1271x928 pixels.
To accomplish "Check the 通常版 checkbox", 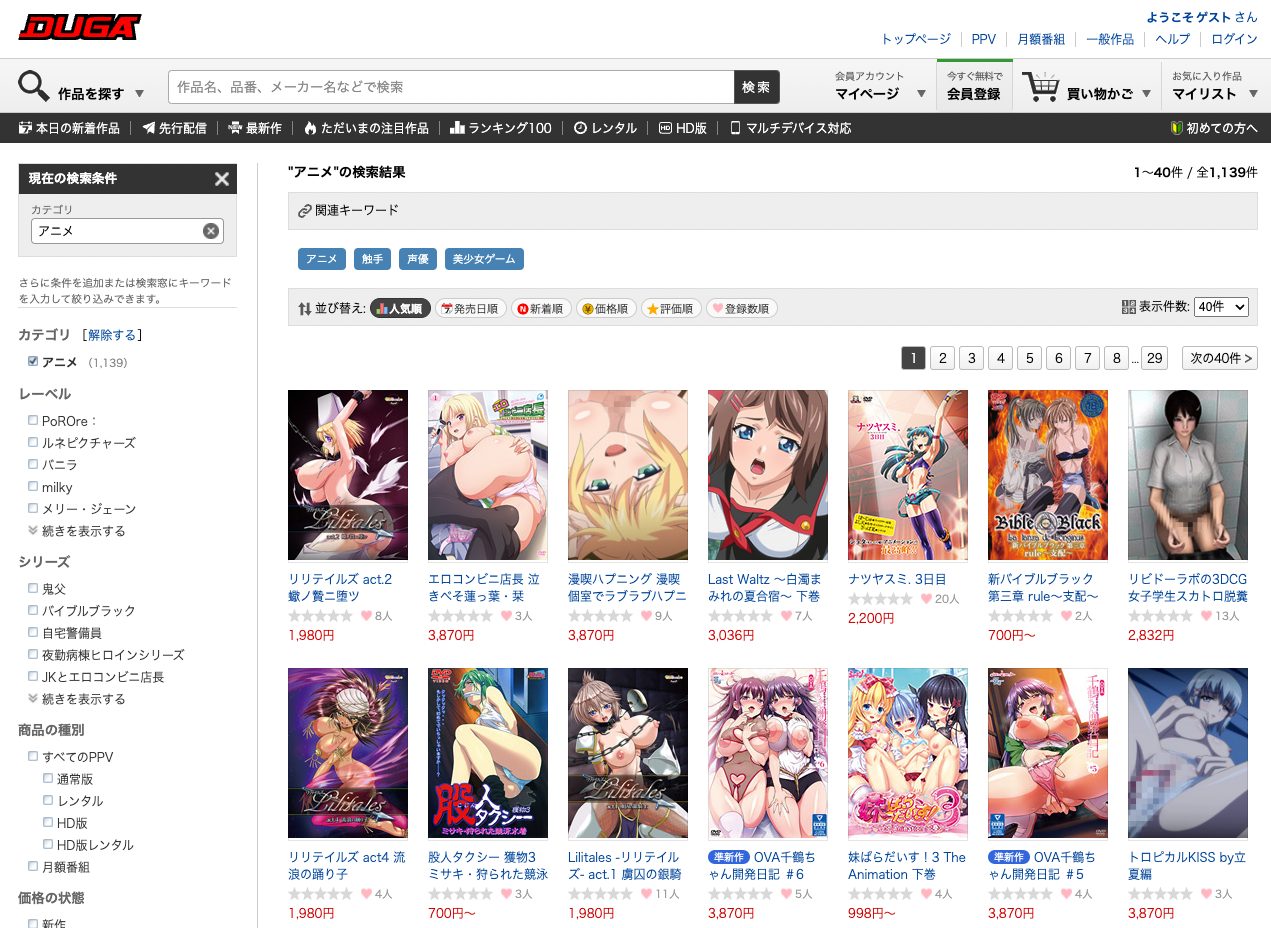I will click(x=48, y=779).
